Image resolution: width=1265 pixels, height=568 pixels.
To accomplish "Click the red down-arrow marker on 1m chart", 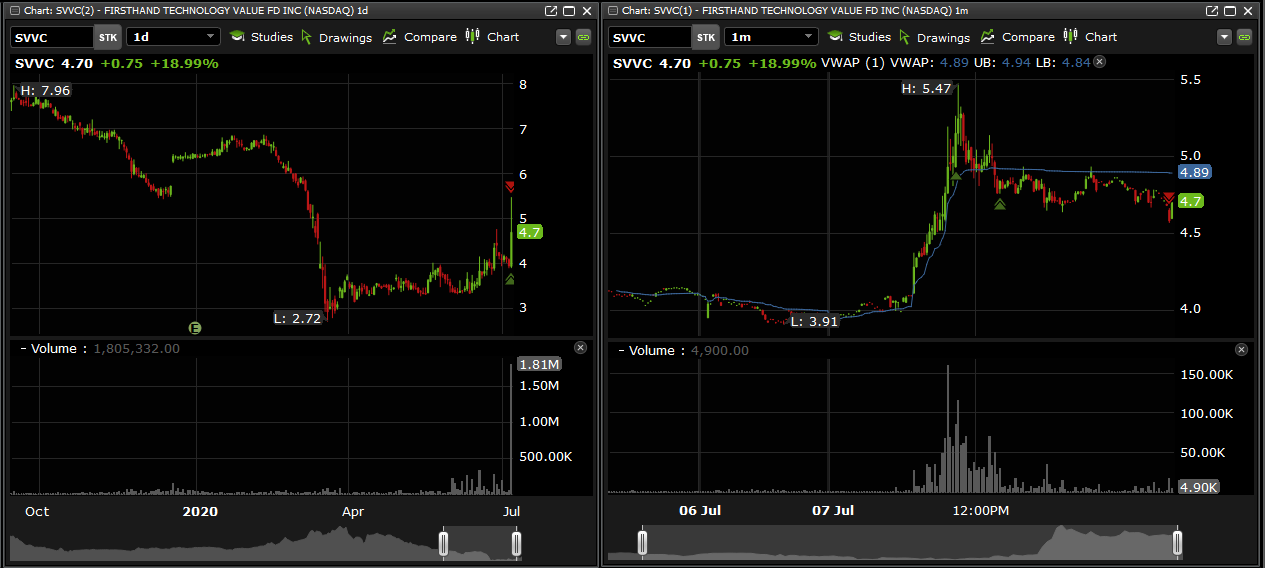I will tap(1169, 197).
